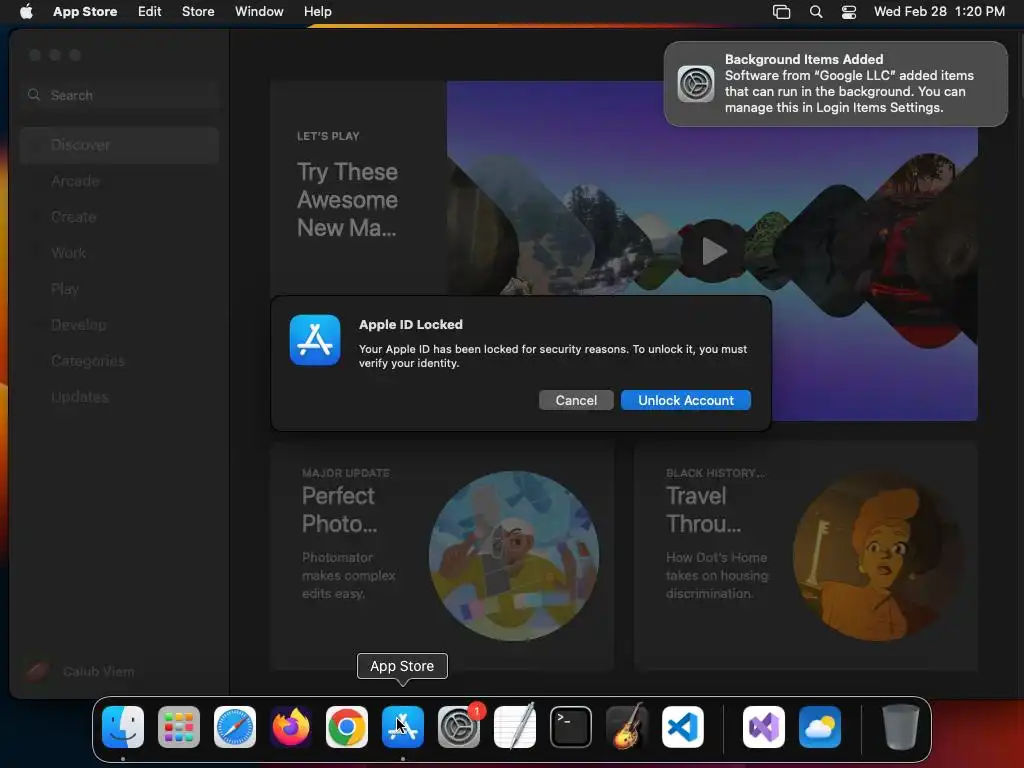Open the Help menu

(317, 11)
